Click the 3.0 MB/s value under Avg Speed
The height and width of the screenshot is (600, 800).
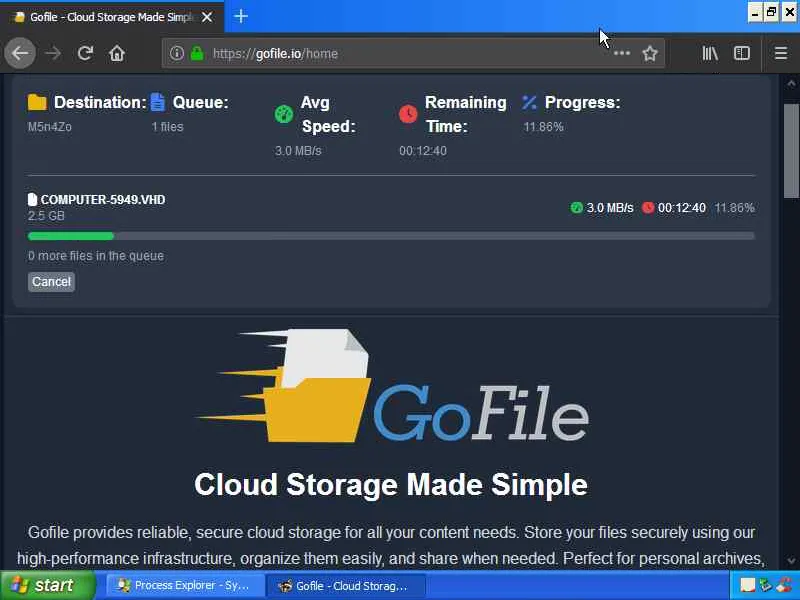[298, 151]
